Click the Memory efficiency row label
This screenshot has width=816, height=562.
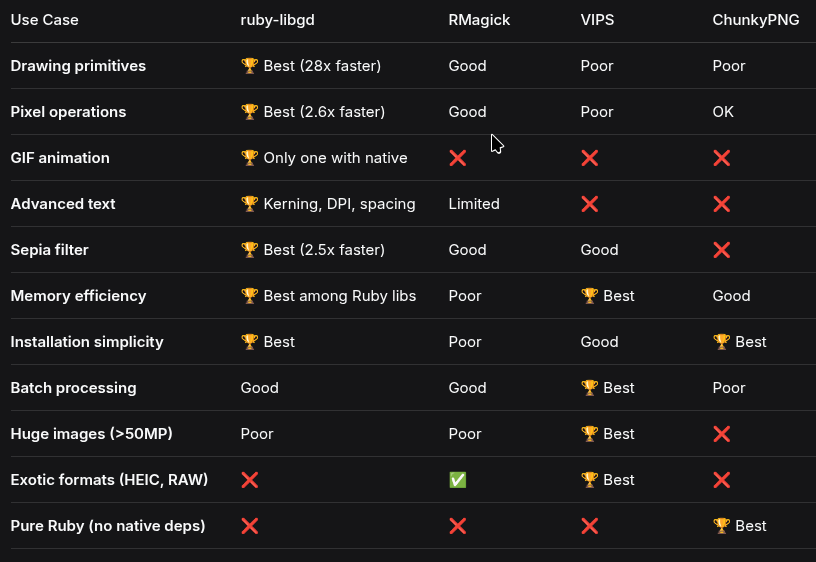tap(78, 296)
